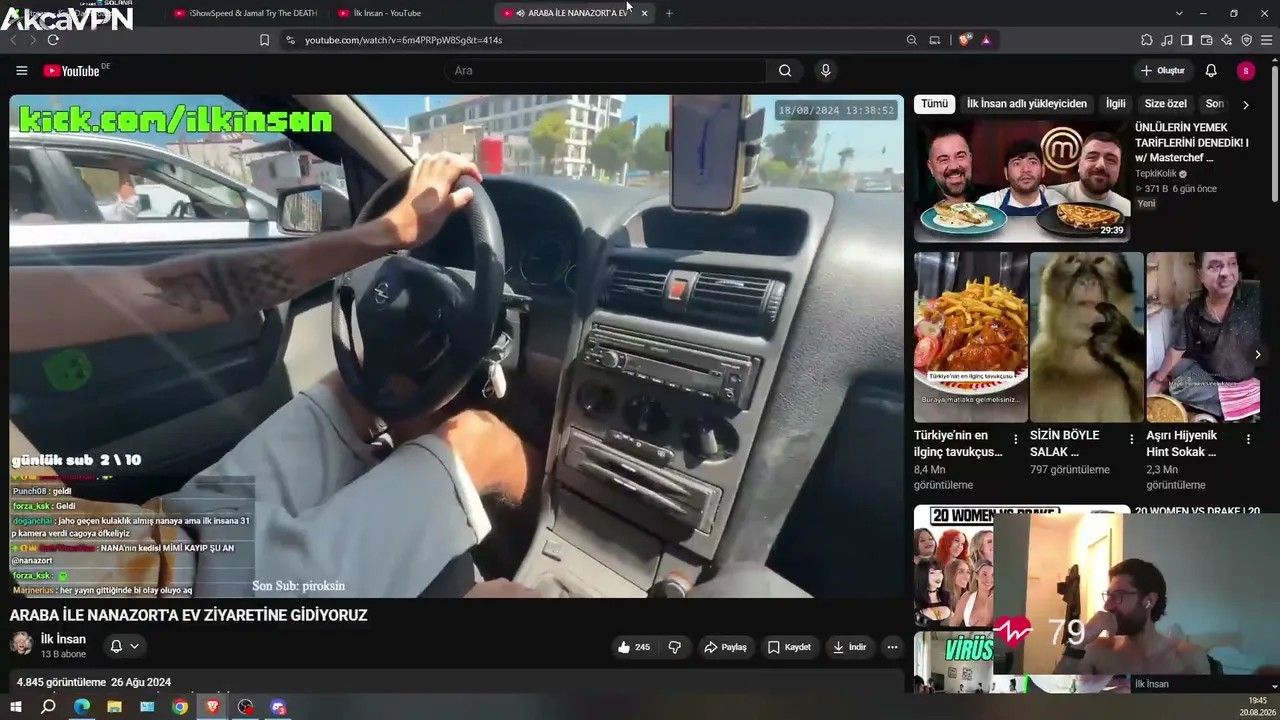The height and width of the screenshot is (720, 1280).
Task: Open the browser tab list chevron
Action: click(x=1179, y=13)
